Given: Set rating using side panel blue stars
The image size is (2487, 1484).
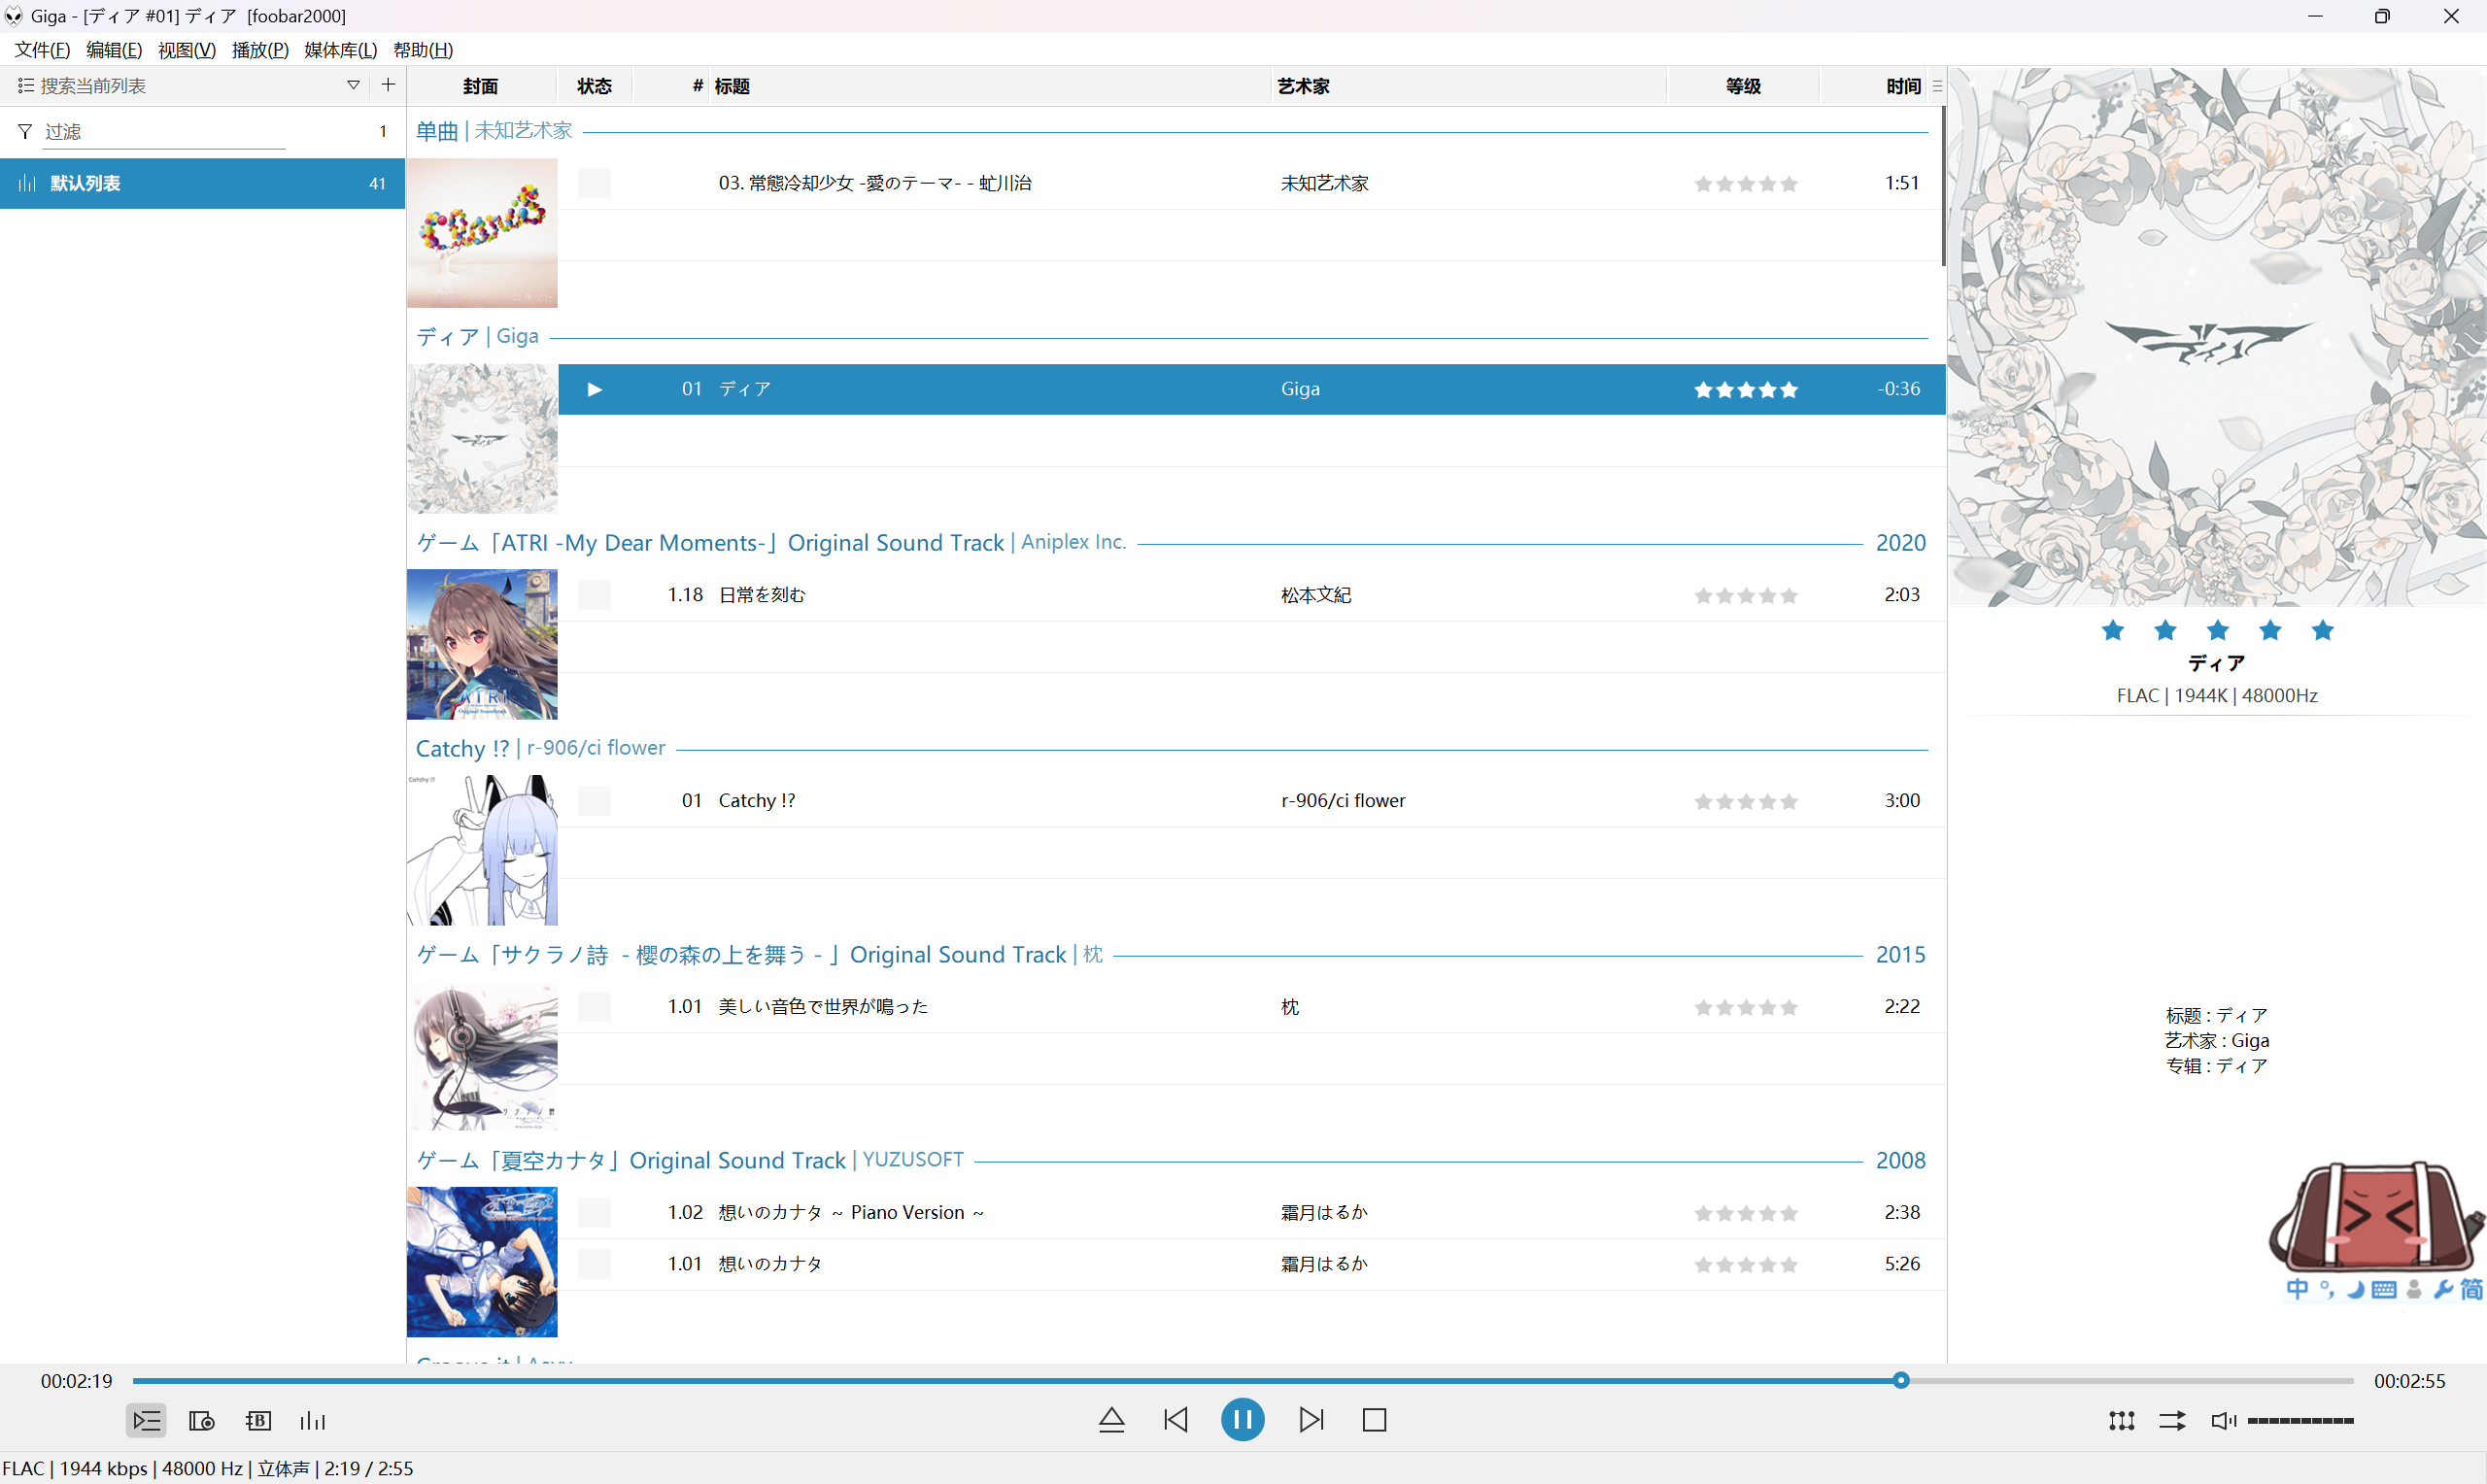Looking at the screenshot, I should tap(2217, 630).
